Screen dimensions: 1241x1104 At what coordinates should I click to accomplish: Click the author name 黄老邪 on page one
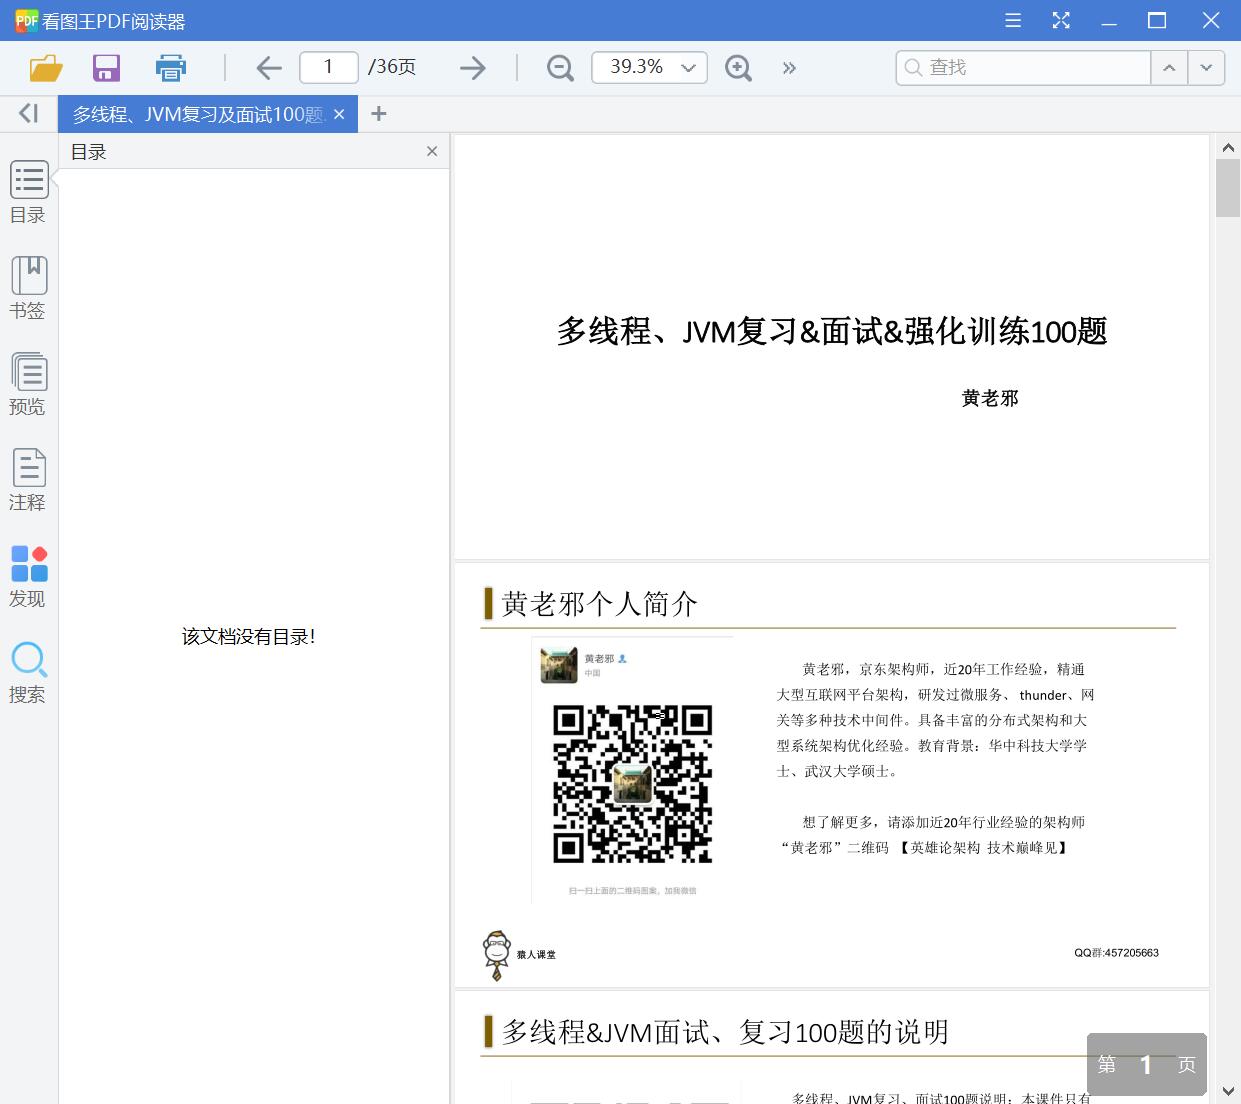tap(990, 398)
